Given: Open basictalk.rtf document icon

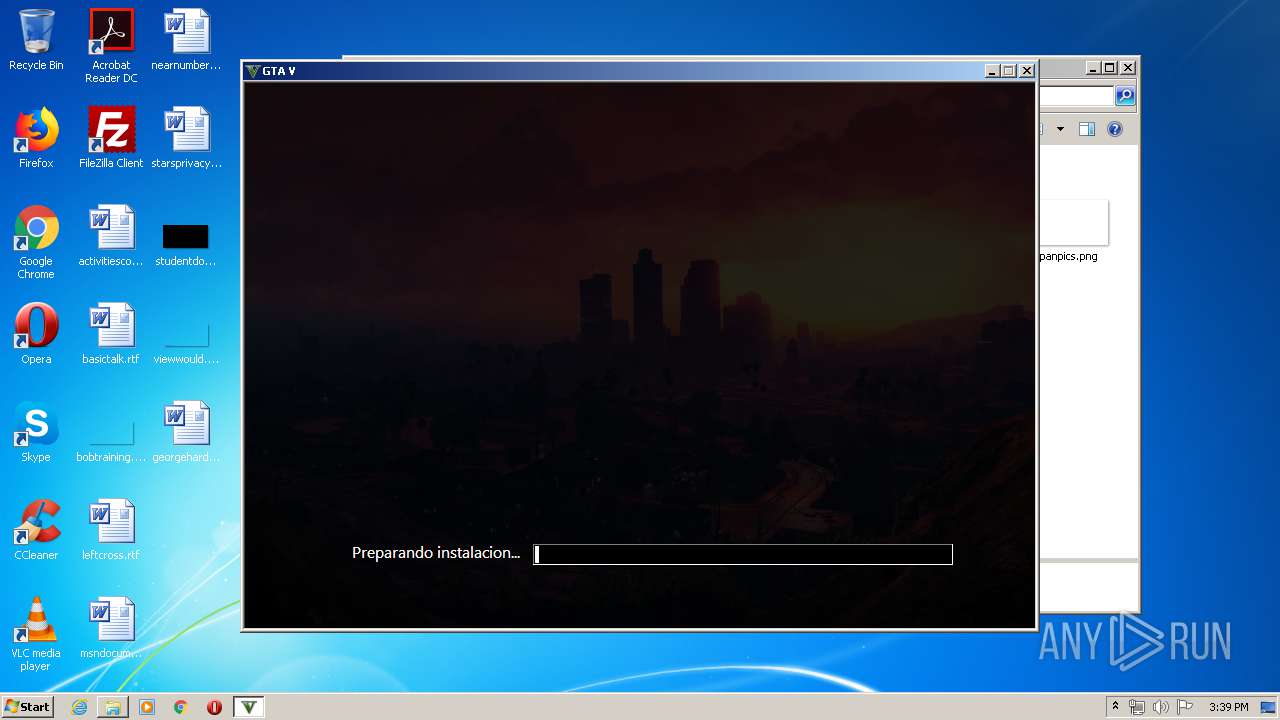Looking at the screenshot, I should (111, 334).
